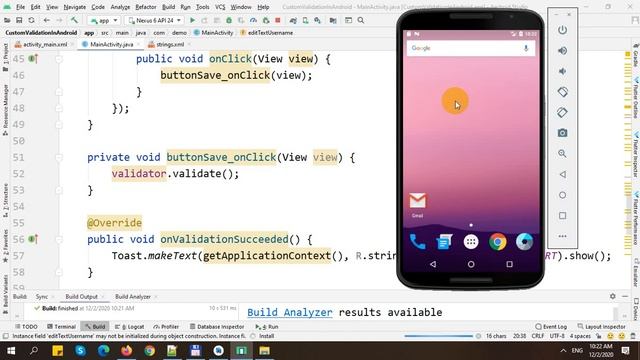
Task: Open Phone dialer on emulator dock
Action: pos(418,242)
